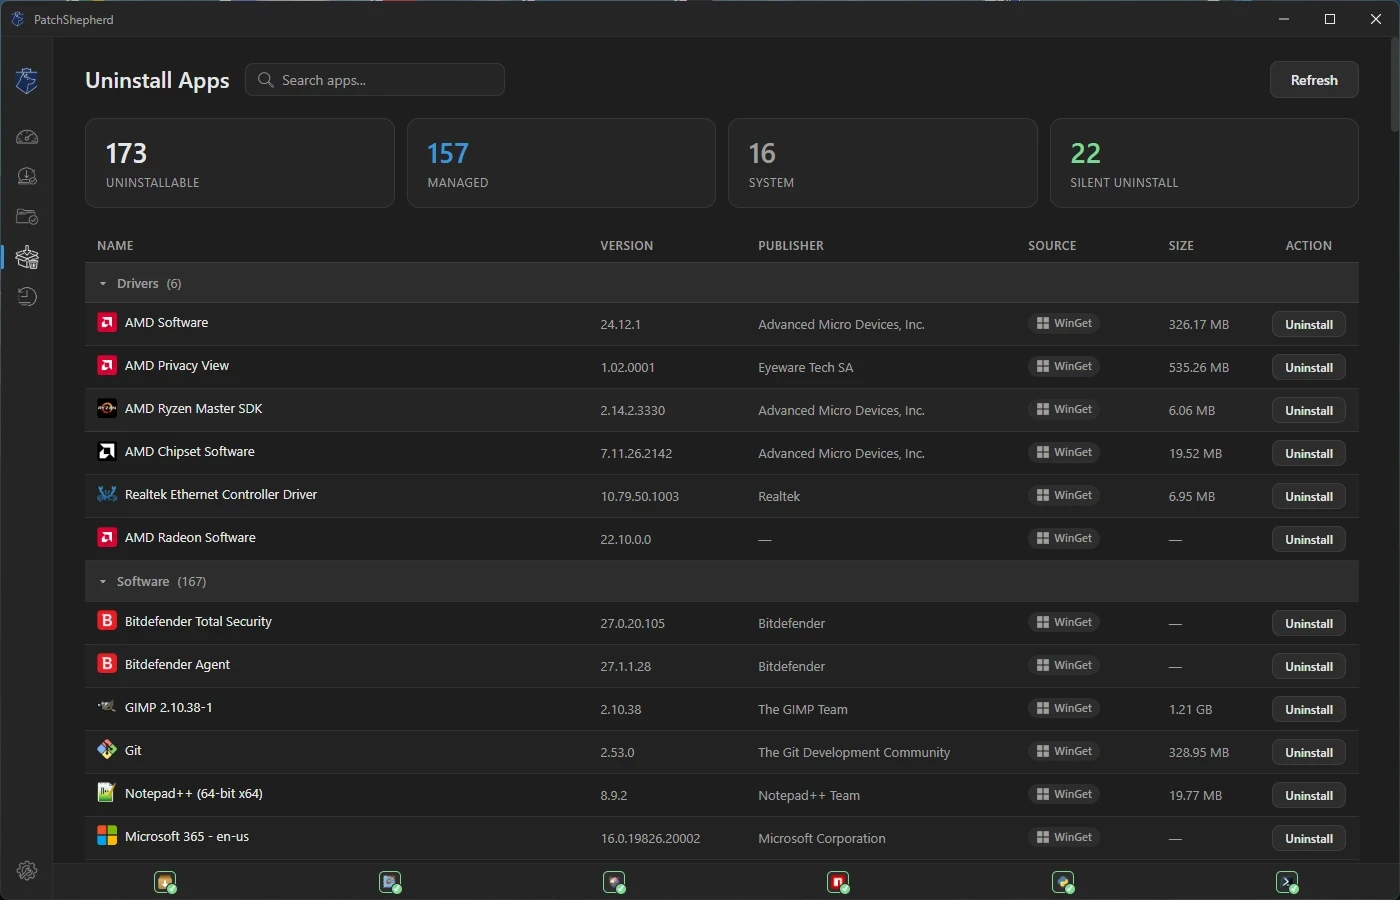Image resolution: width=1400 pixels, height=900 pixels.
Task: Click the AMD Ryzen Master SDK icon
Action: coord(107,409)
